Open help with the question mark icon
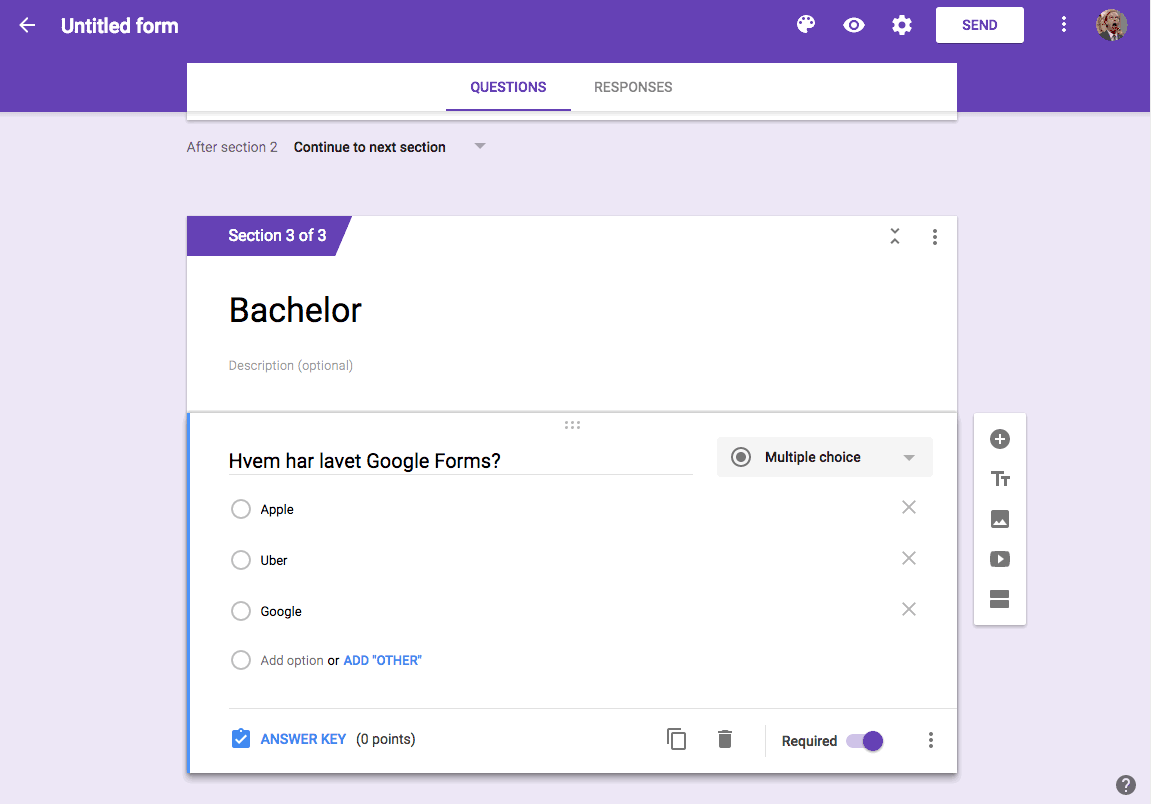The height and width of the screenshot is (804, 1153). [x=1126, y=785]
